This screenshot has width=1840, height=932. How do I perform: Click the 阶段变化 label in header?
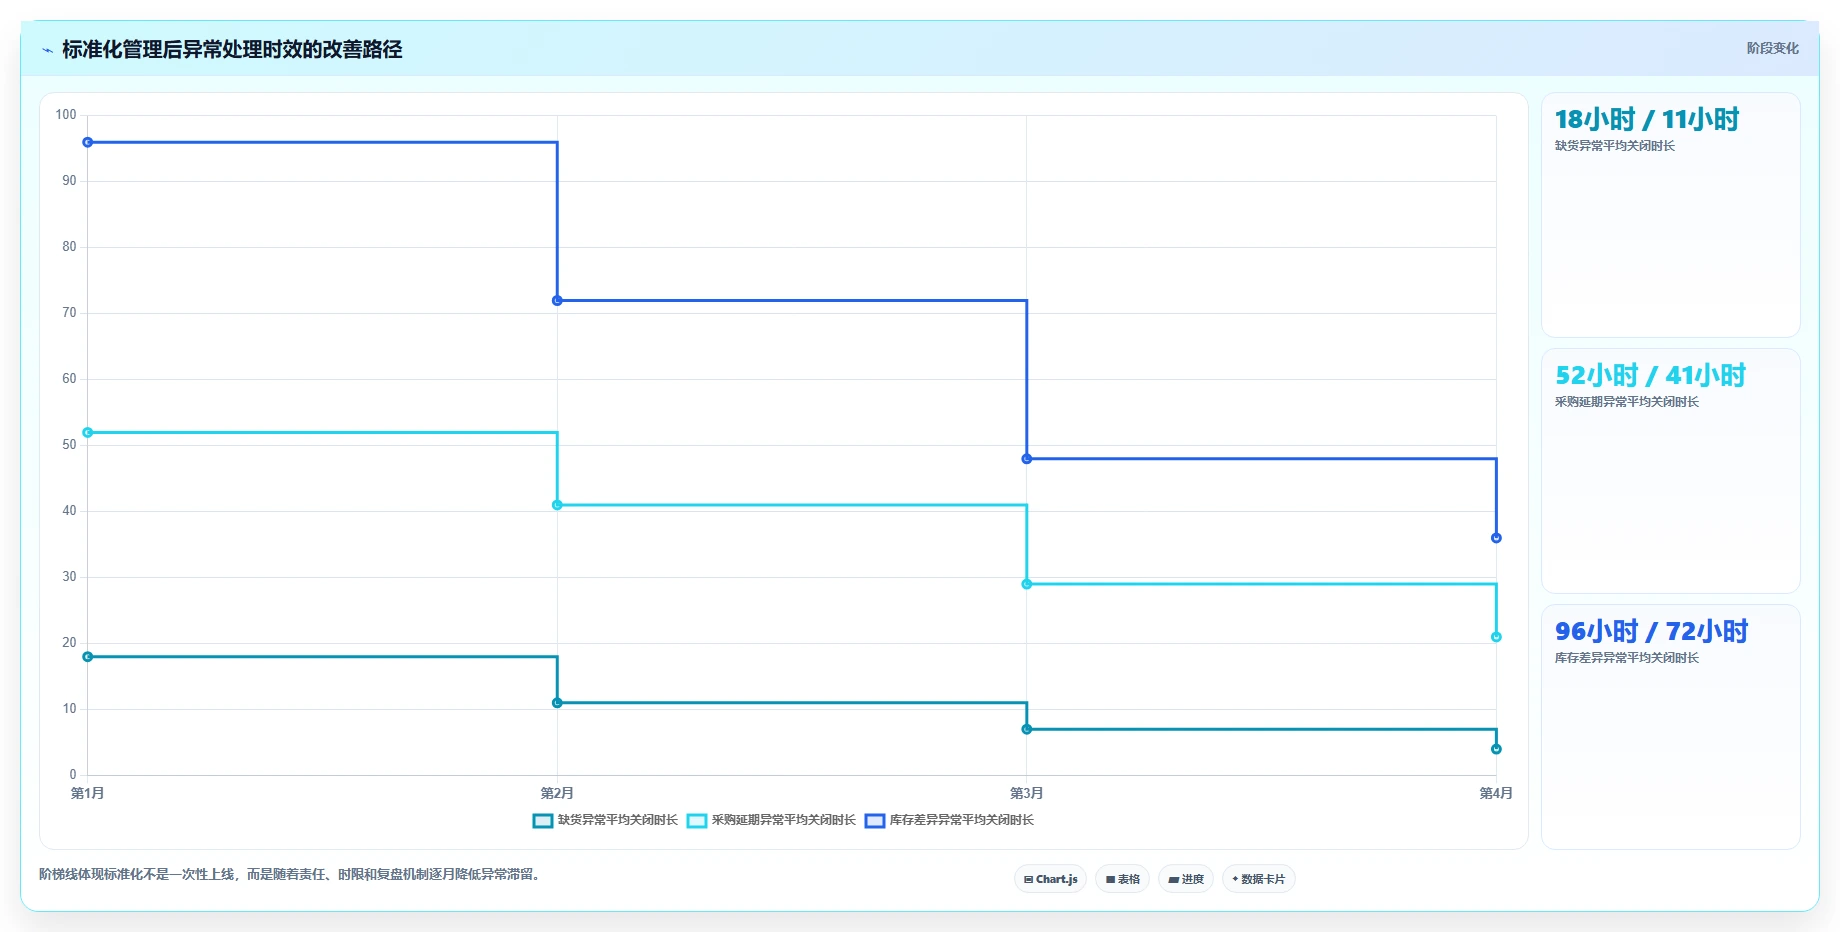[1772, 48]
